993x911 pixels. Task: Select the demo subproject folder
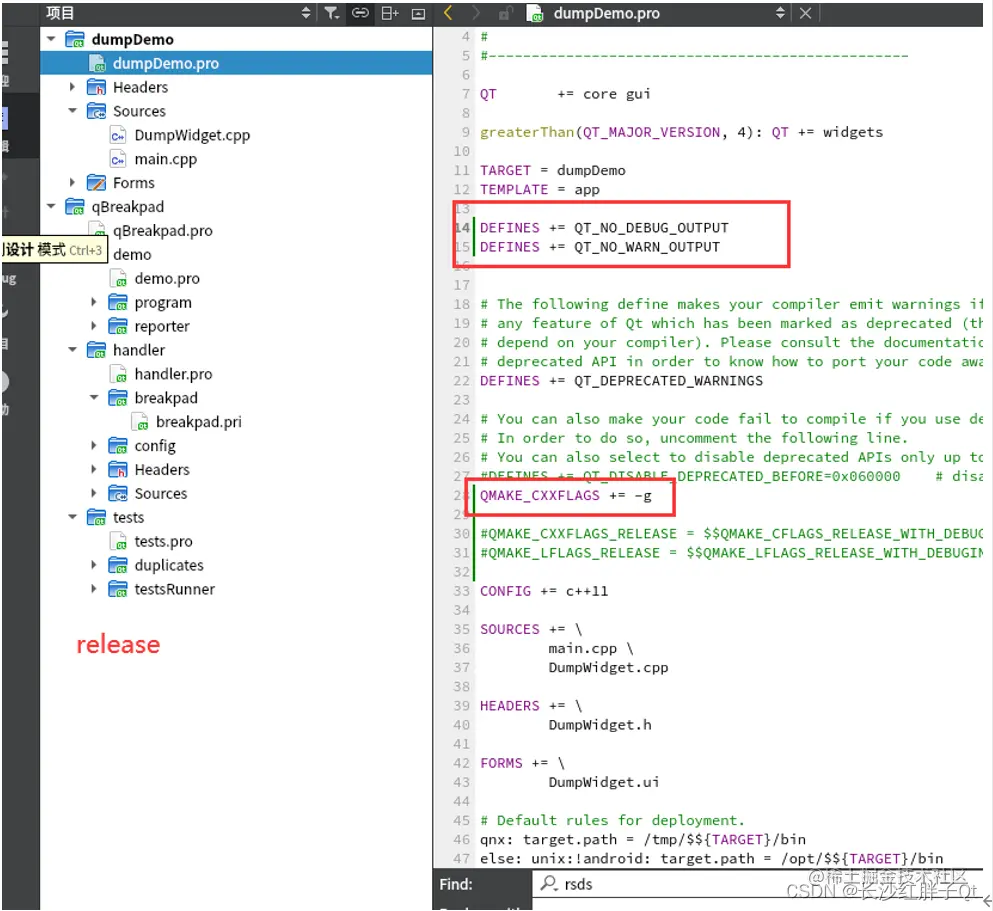tap(132, 254)
